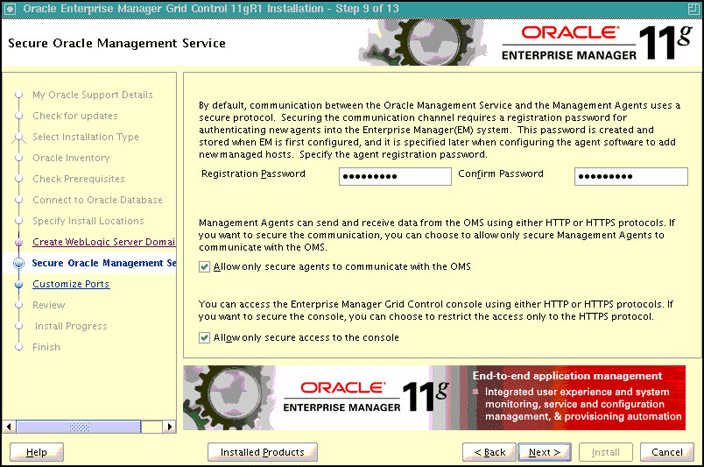Click the Install Progress step
Viewport: 704px width, 467px height.
[x=71, y=326]
